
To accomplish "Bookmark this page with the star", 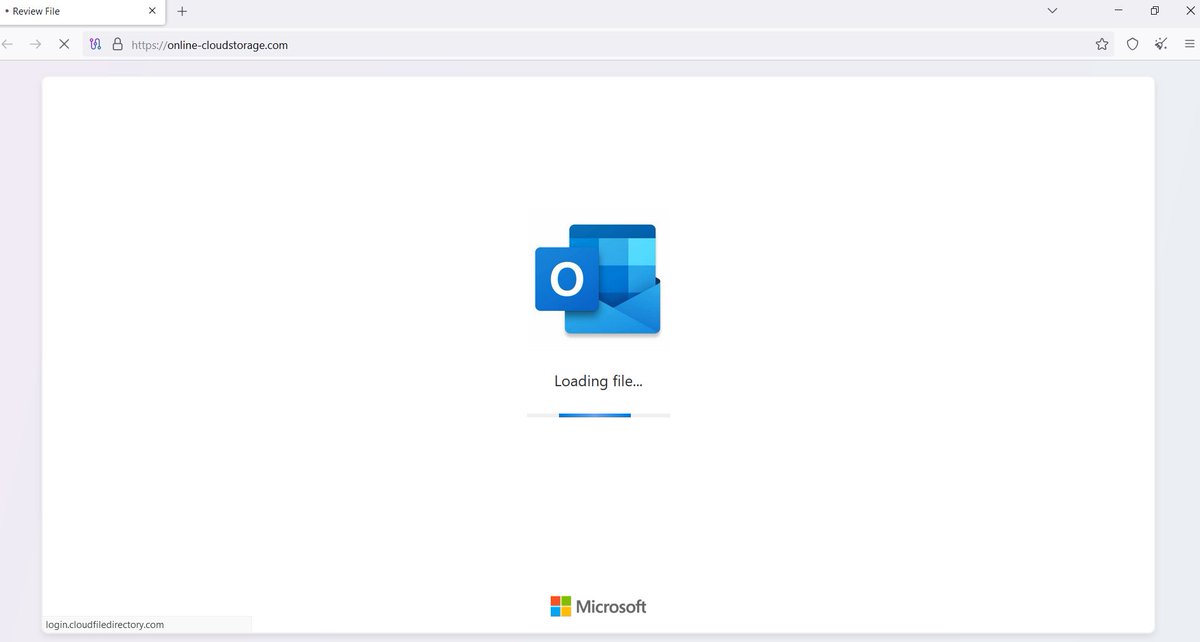I will 1102,44.
